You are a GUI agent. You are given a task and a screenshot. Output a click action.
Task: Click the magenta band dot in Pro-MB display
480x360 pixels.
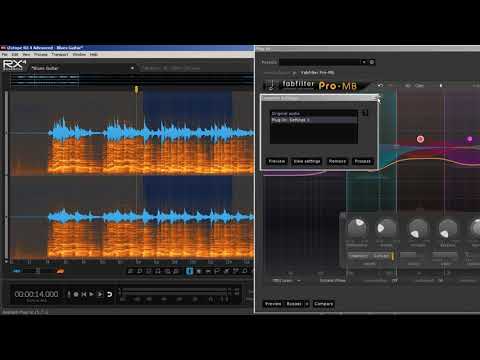click(x=470, y=139)
